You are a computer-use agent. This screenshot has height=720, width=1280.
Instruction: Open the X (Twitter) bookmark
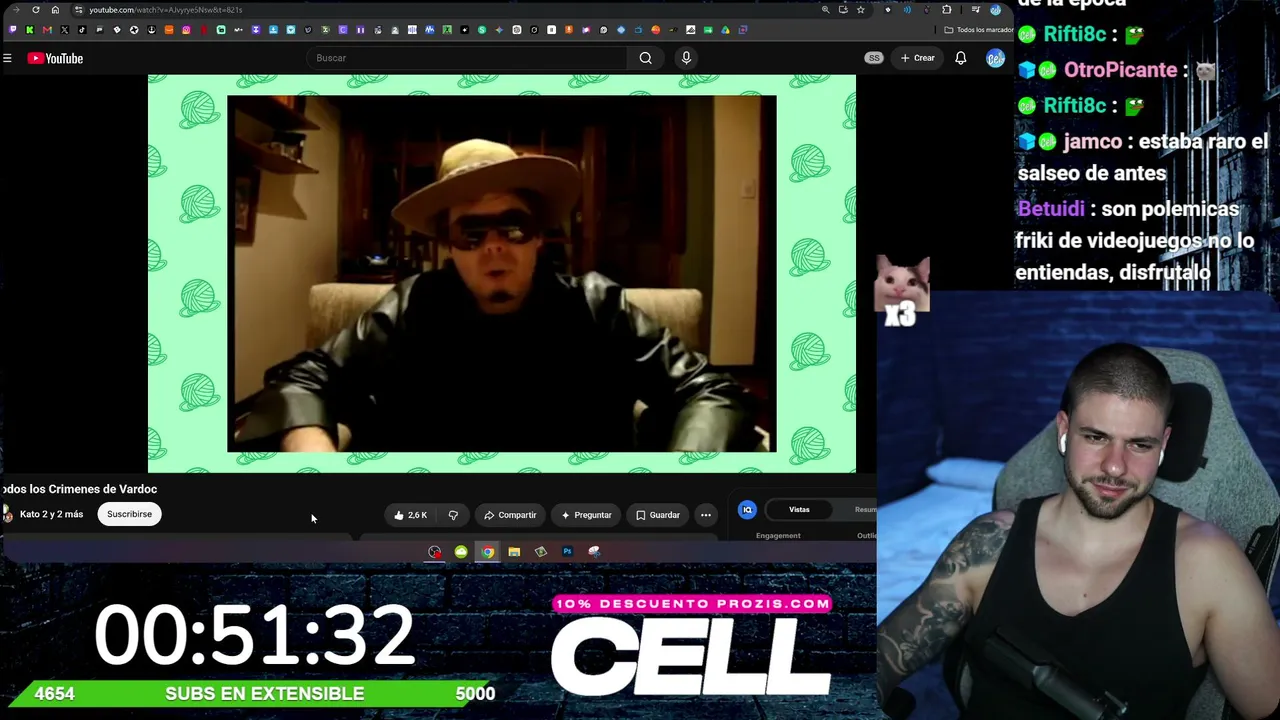pyautogui.click(x=64, y=30)
